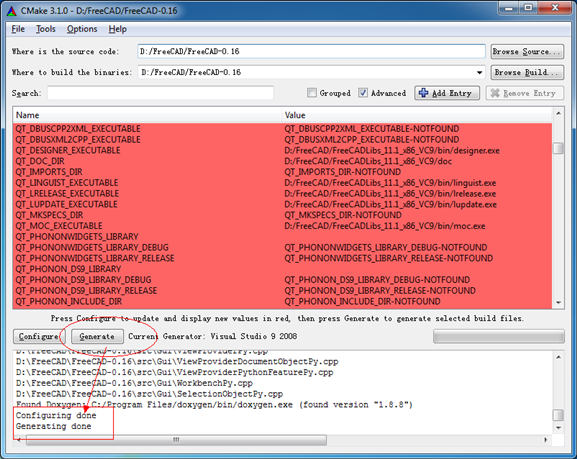Select QT_LUPDATE_EXECUTABLE entry name

point(66,204)
